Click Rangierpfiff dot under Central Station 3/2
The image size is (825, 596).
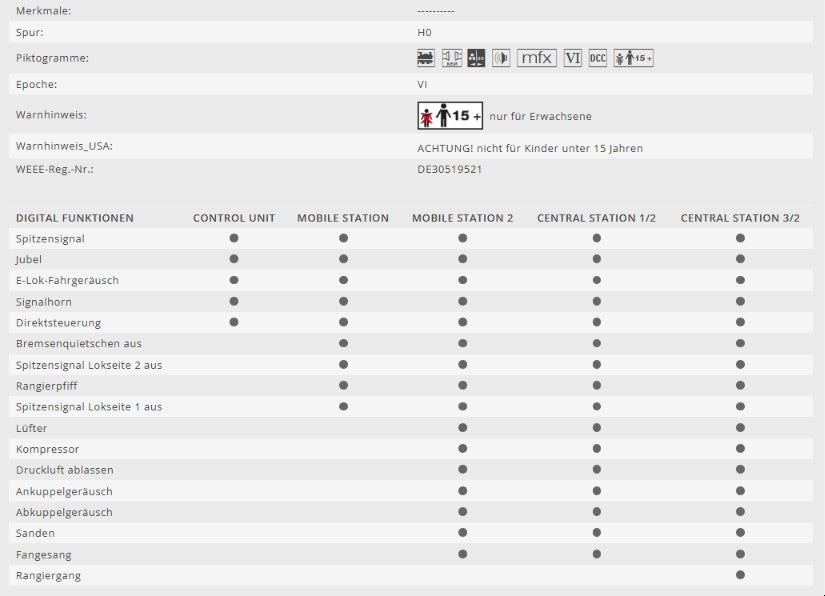click(740, 386)
